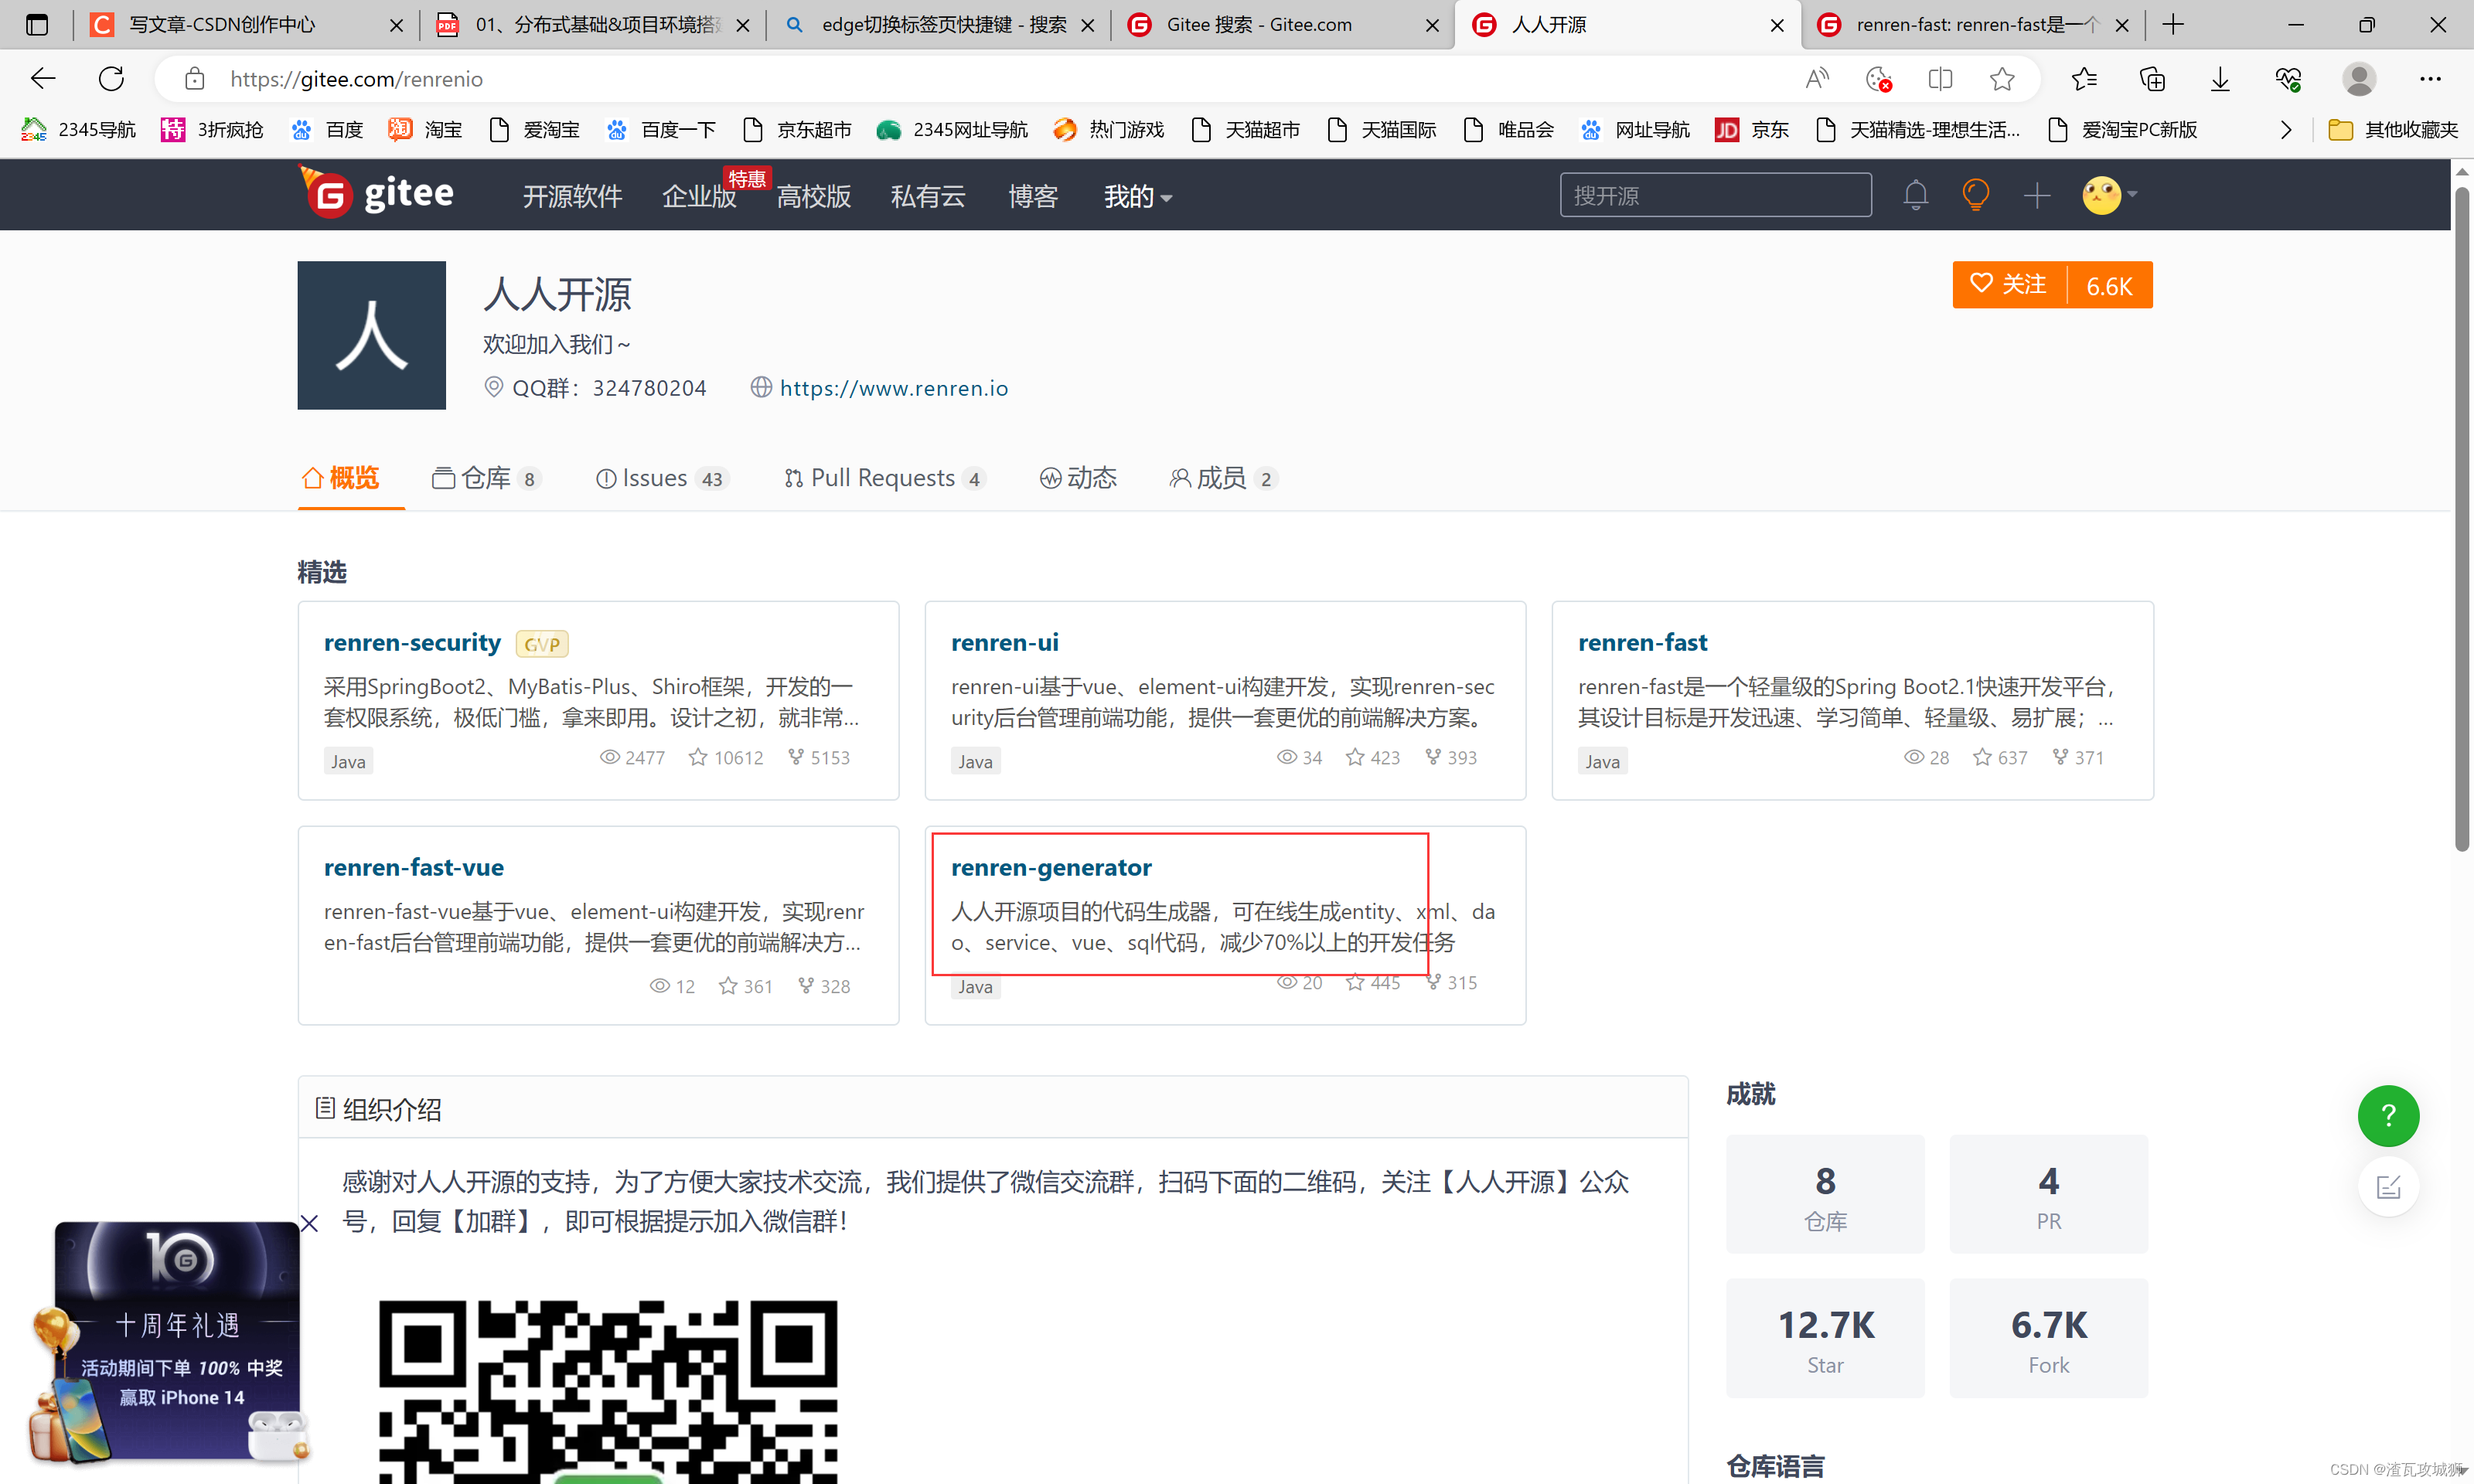Click the plus create icon in Gitee header
Screen dimensions: 2474x1484
pyautogui.click(x=2037, y=195)
